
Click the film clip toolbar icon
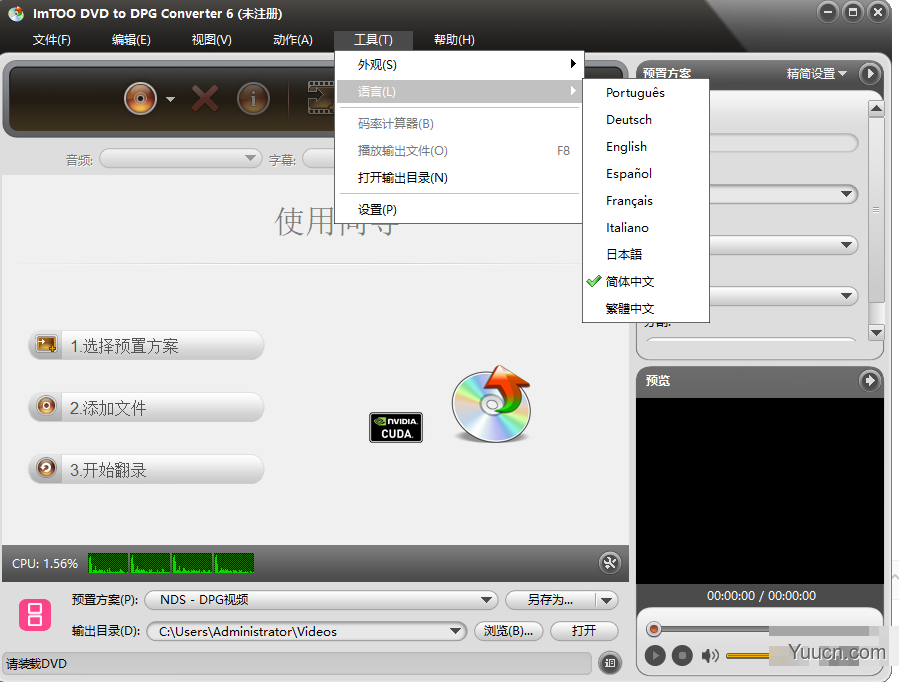click(x=320, y=97)
